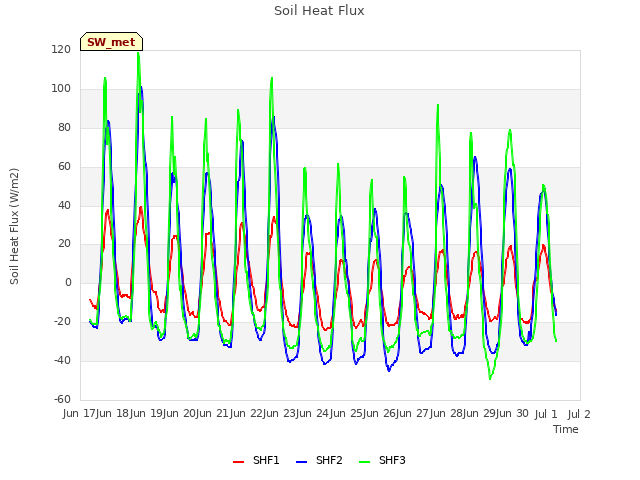Toggle the SHF2 series legend entry
Screen dimensions: 640x480
pos(319,460)
